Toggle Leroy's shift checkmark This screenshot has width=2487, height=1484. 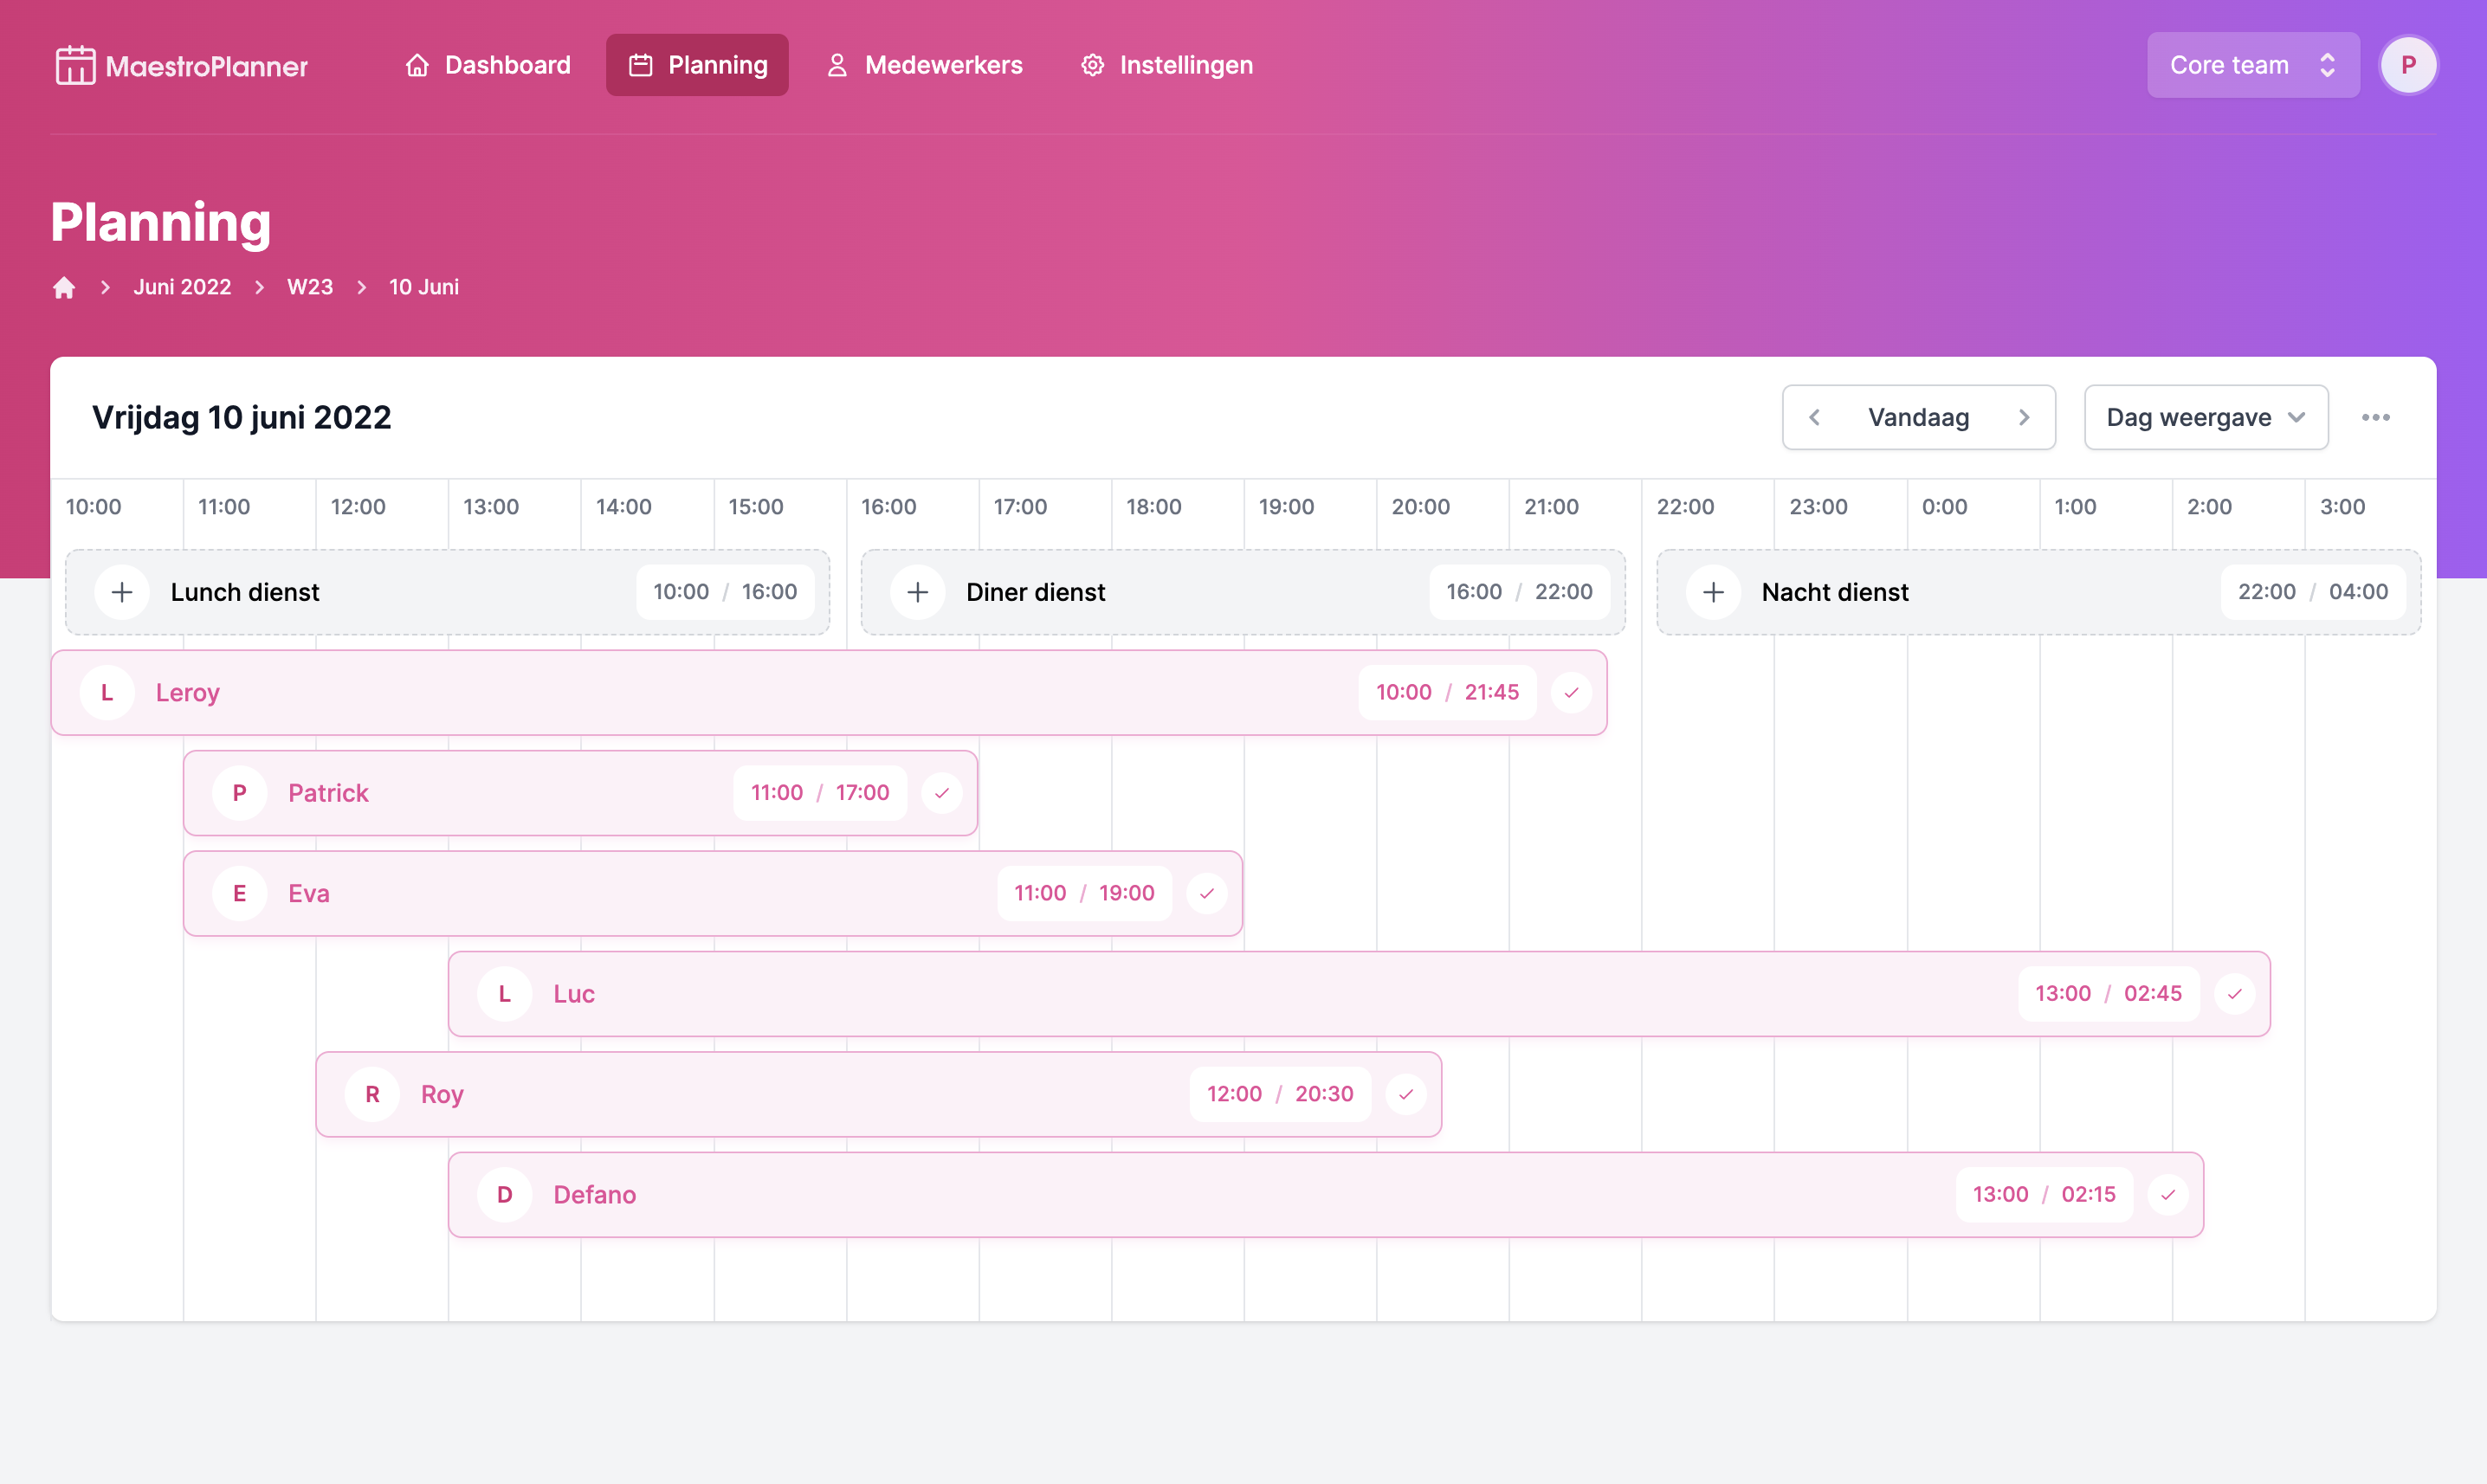pos(1571,693)
